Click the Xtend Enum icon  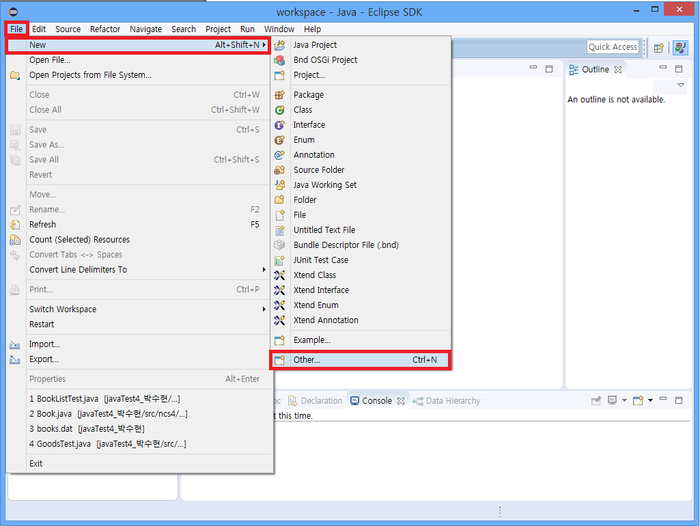279,305
